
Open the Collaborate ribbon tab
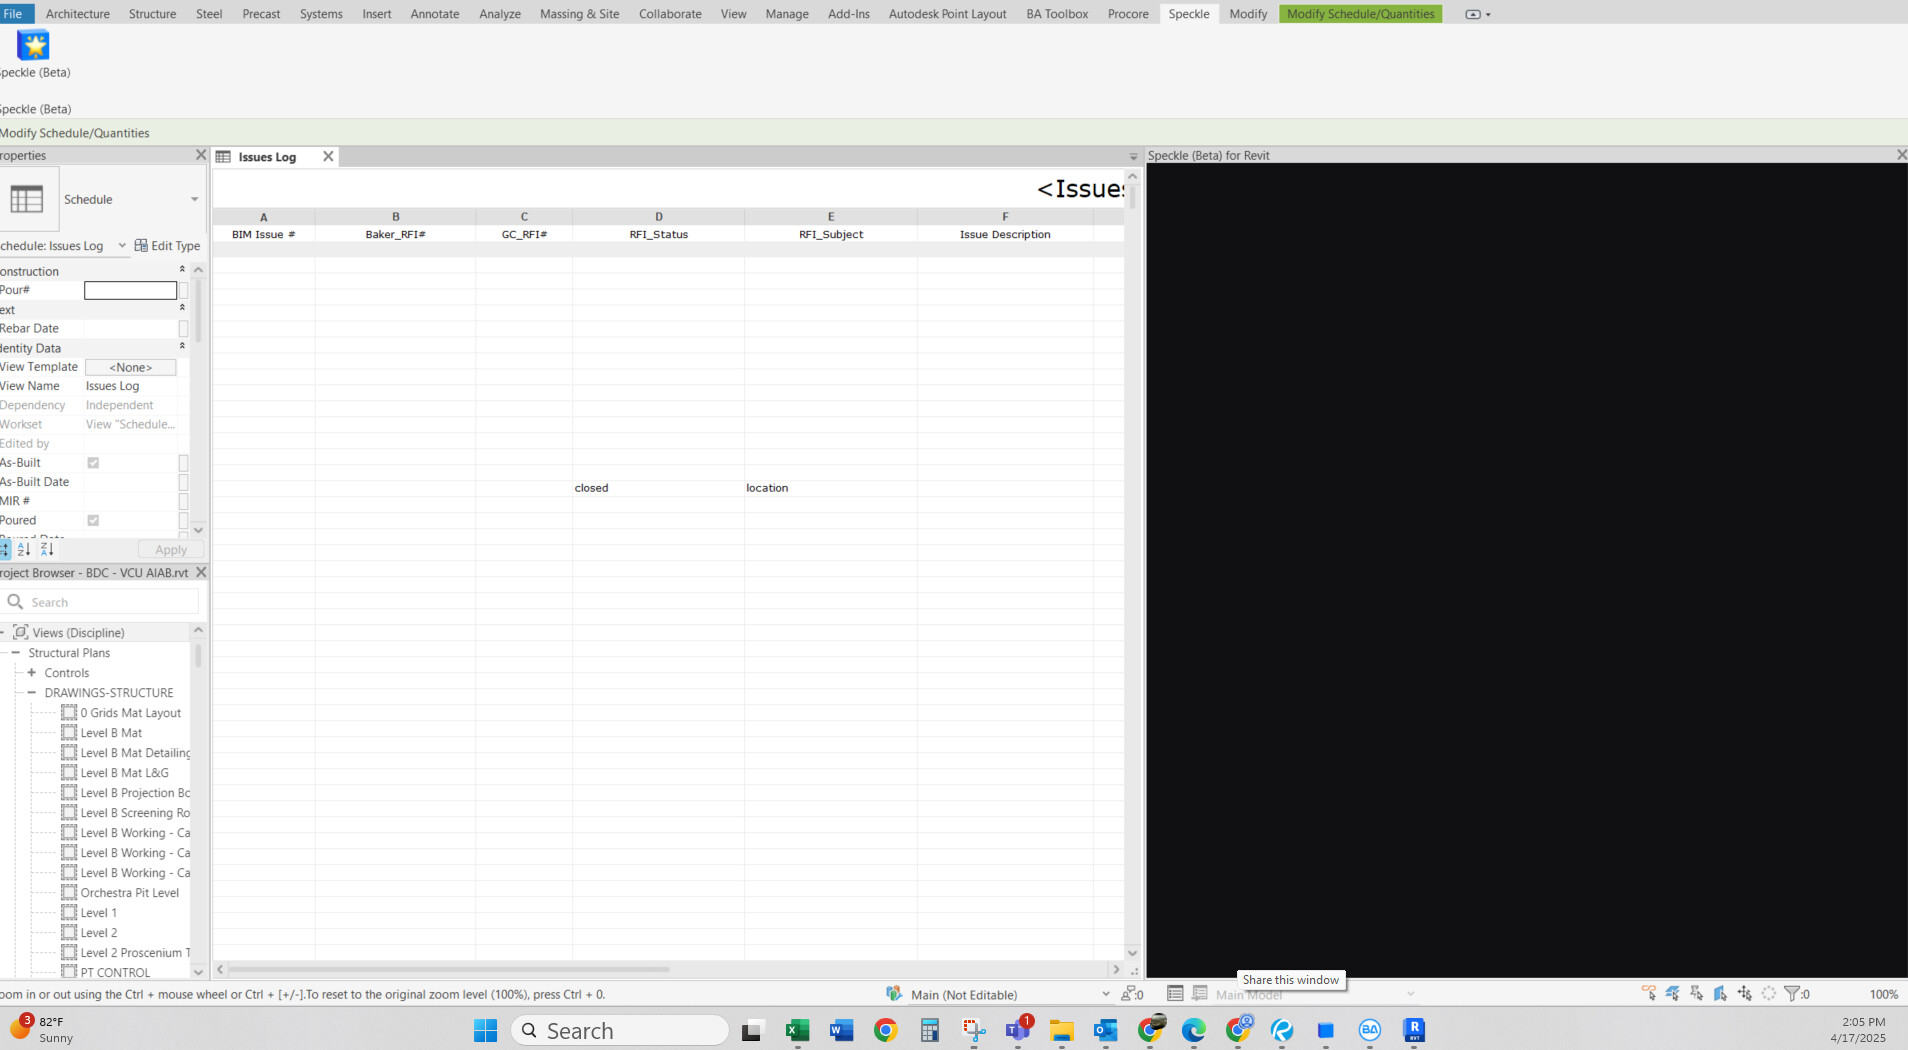(x=669, y=14)
